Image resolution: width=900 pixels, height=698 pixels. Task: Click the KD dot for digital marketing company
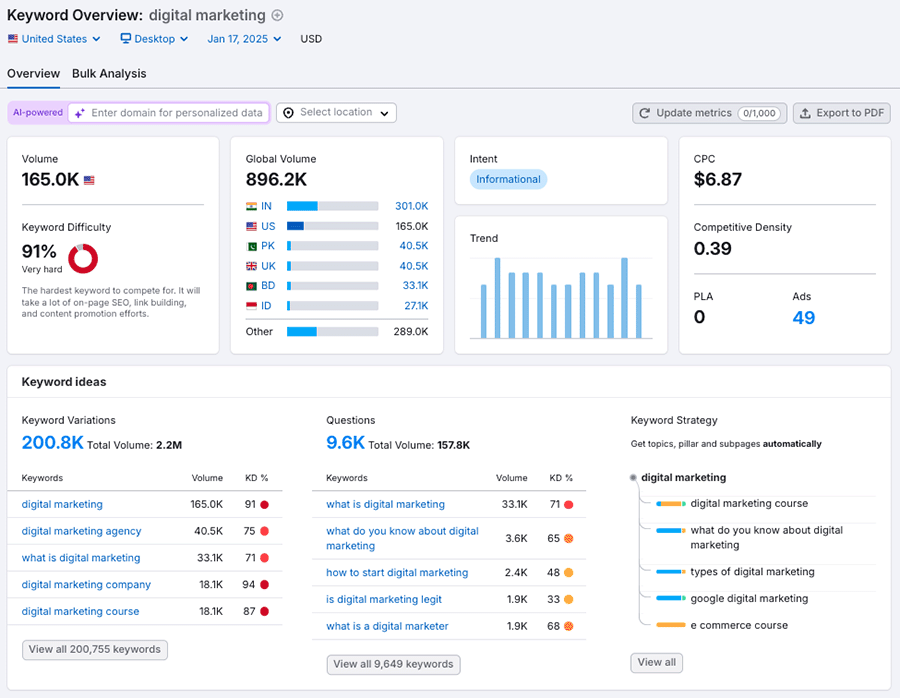265,585
